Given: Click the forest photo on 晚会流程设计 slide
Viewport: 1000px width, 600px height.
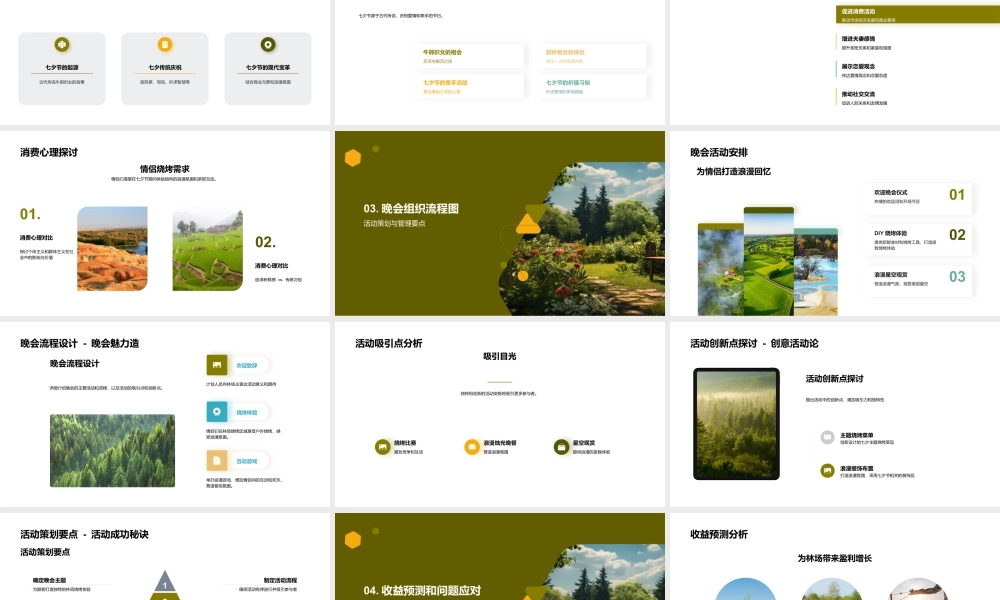Looking at the screenshot, I should 112,450.
